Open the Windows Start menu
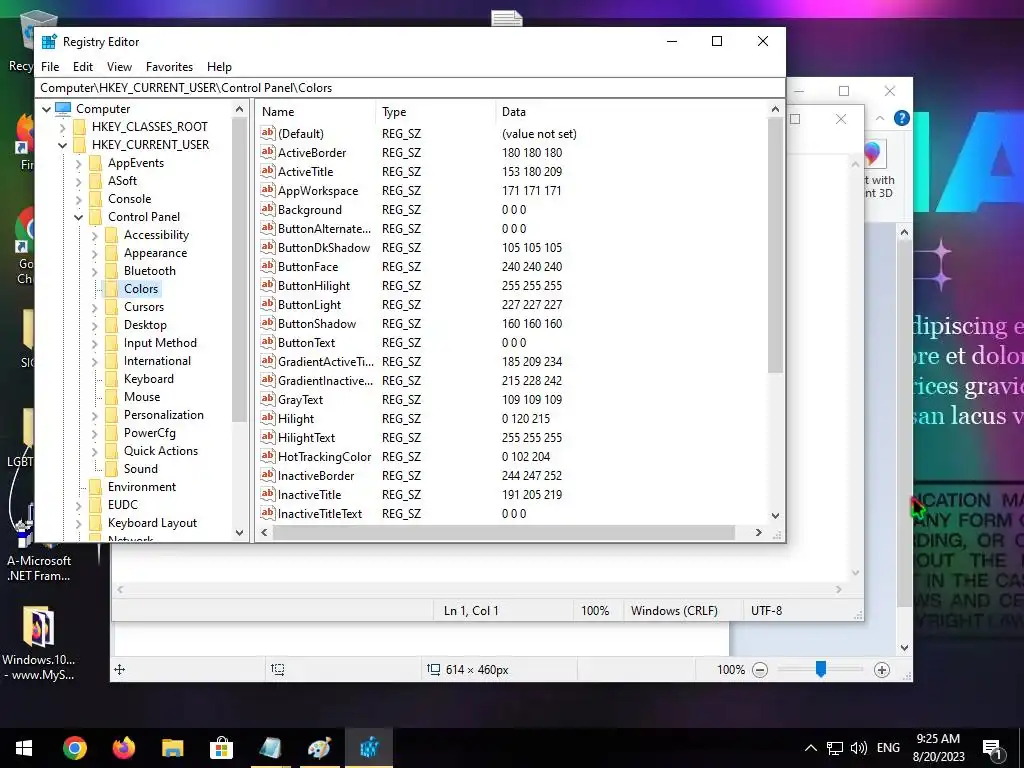The image size is (1024, 768). click(24, 748)
